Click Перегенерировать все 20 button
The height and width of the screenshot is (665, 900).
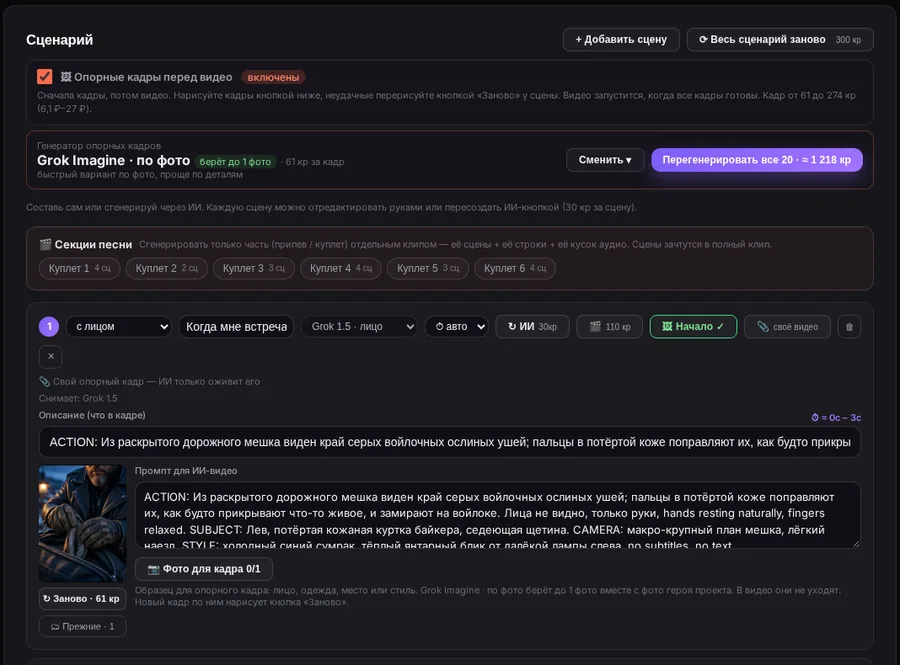coord(757,160)
